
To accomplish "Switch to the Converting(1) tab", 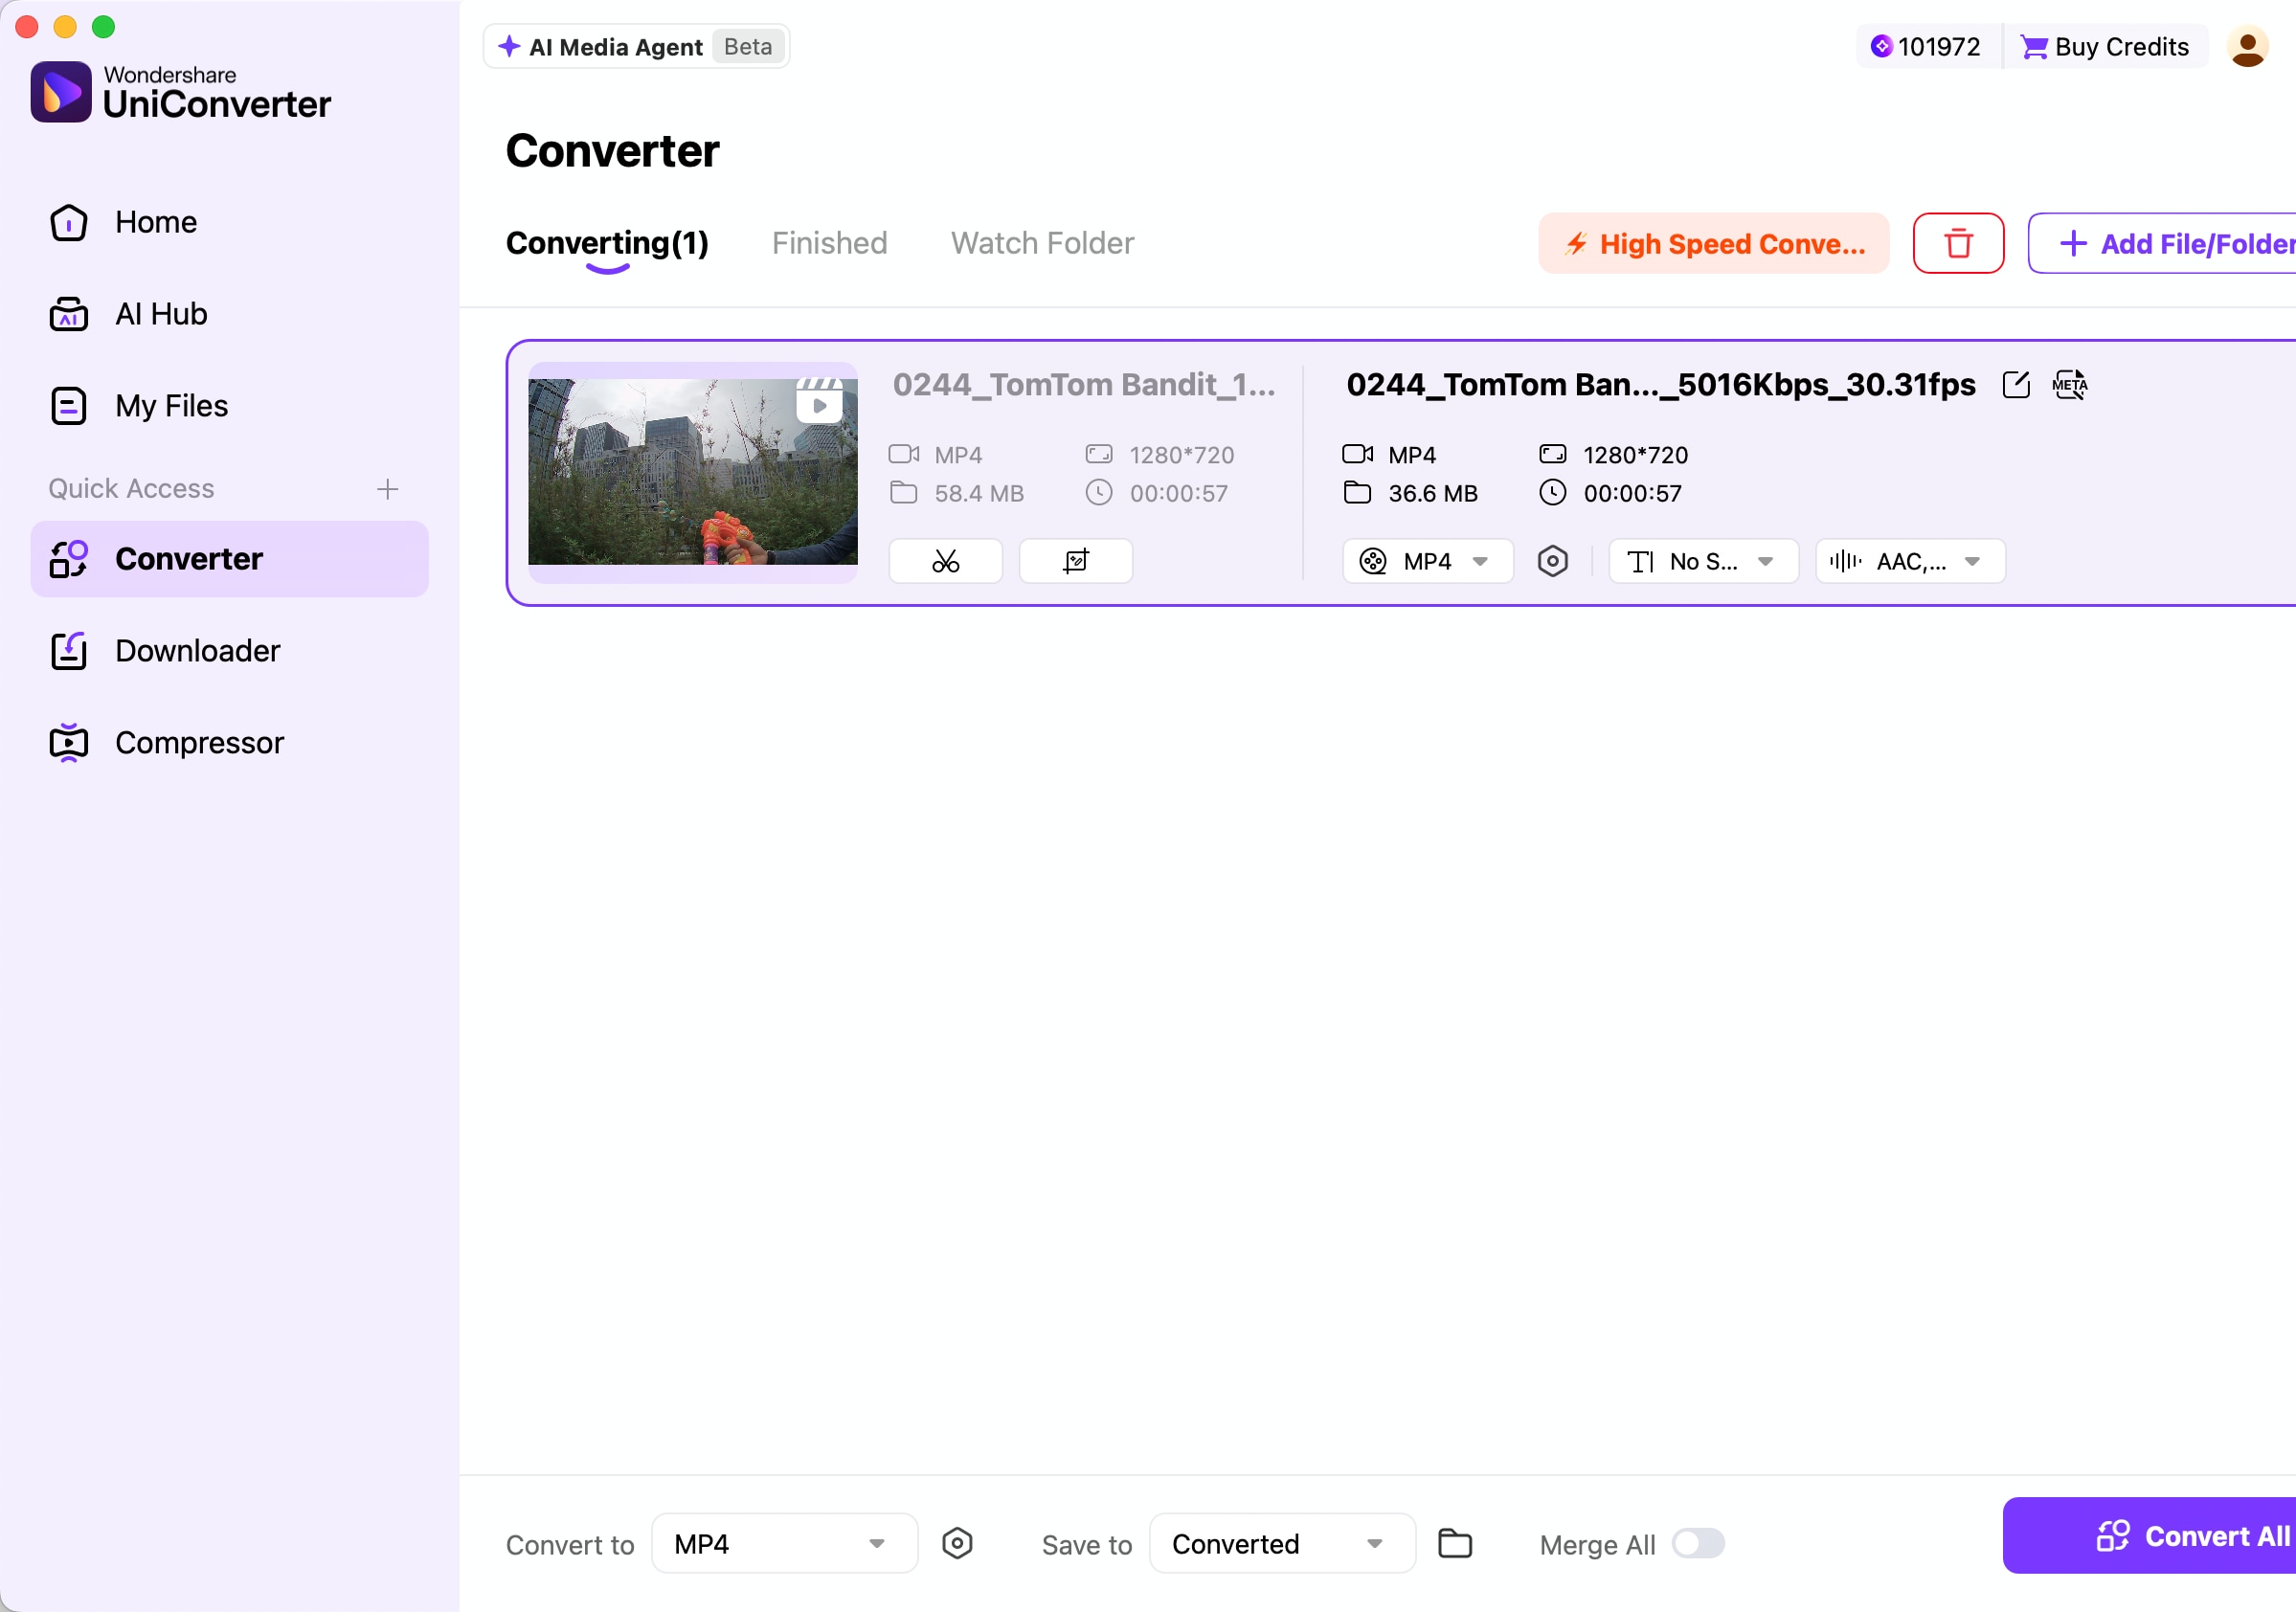I will pos(607,243).
